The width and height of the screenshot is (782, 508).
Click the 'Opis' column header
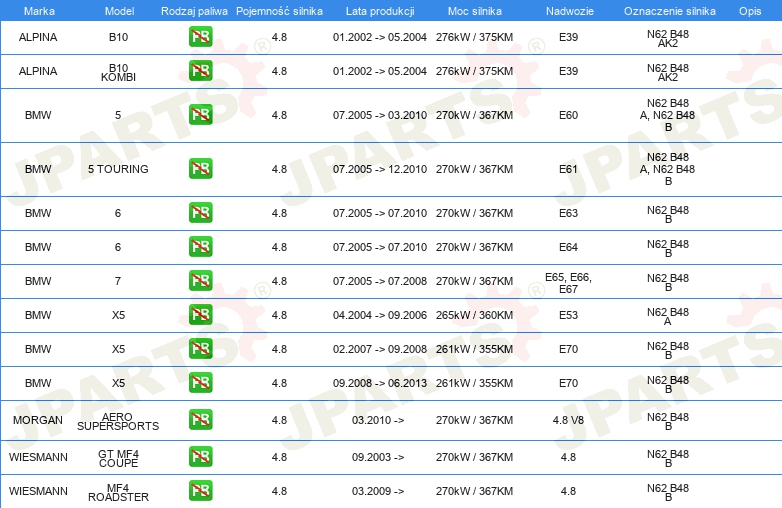(750, 11)
